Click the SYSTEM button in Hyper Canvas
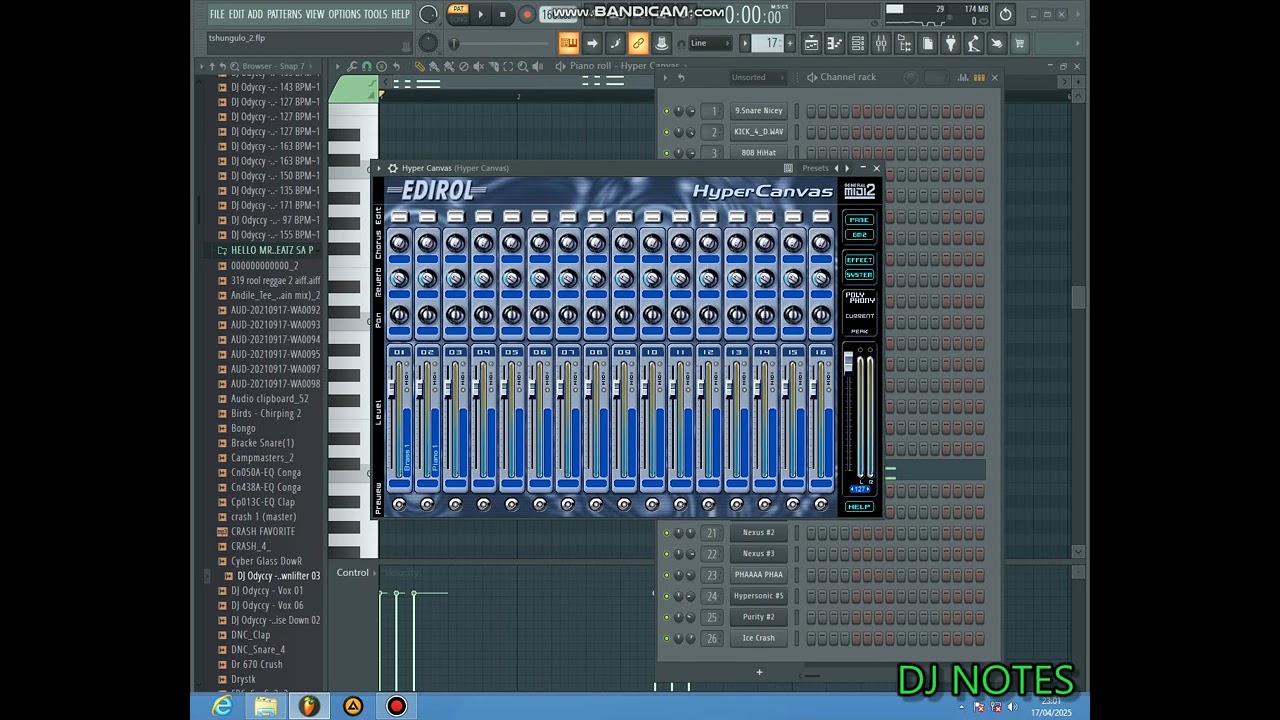 [859, 274]
